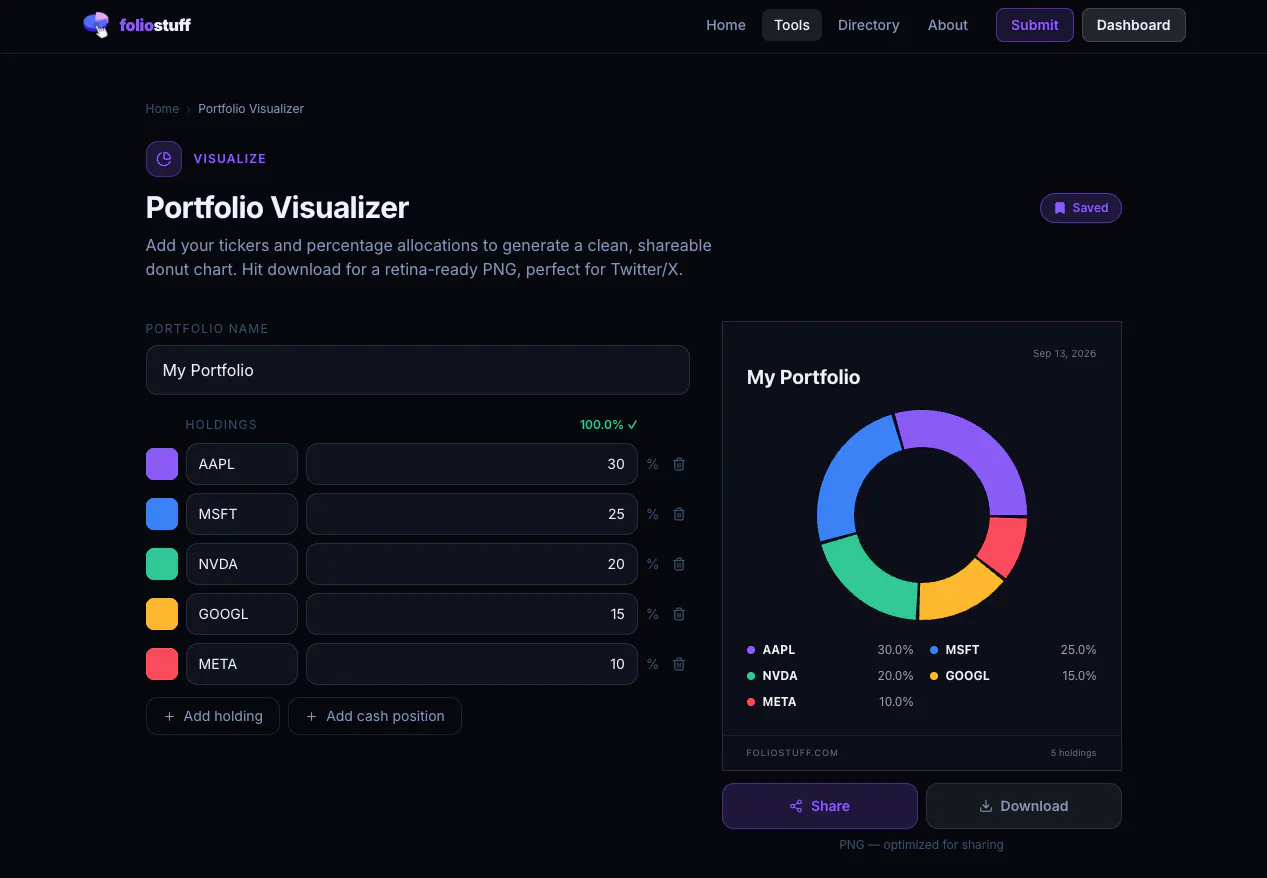This screenshot has height=878, width=1267.
Task: Toggle the Saved bookmark badge
Action: pos(1081,208)
